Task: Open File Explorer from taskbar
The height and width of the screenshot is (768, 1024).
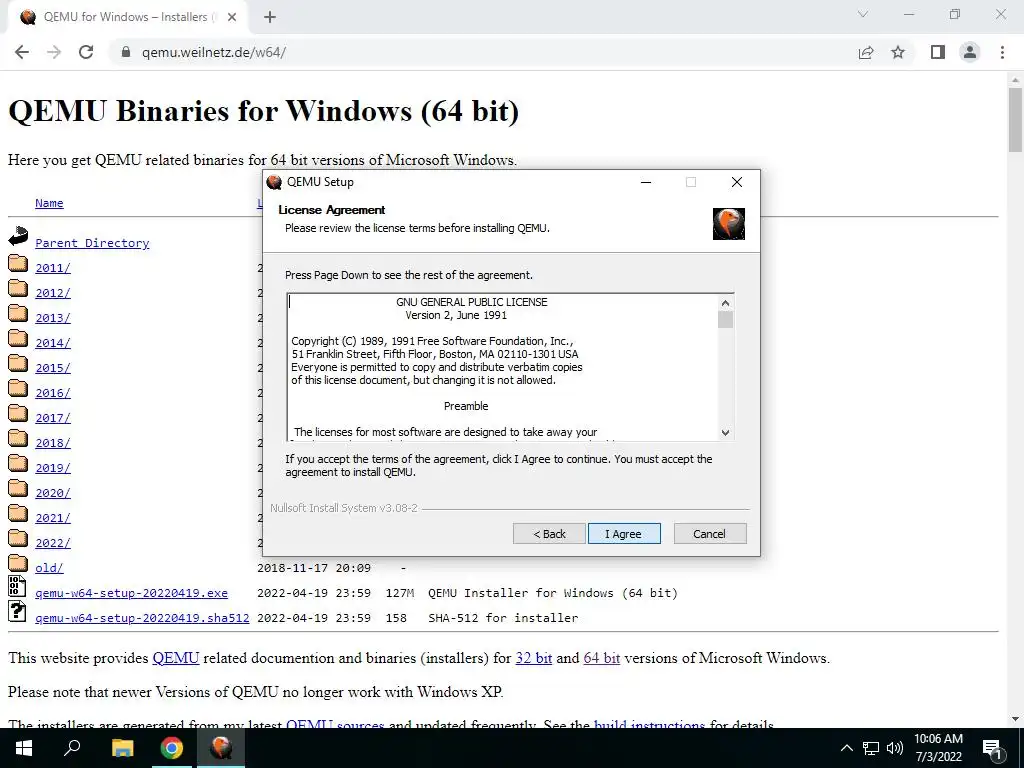Action: [122, 748]
